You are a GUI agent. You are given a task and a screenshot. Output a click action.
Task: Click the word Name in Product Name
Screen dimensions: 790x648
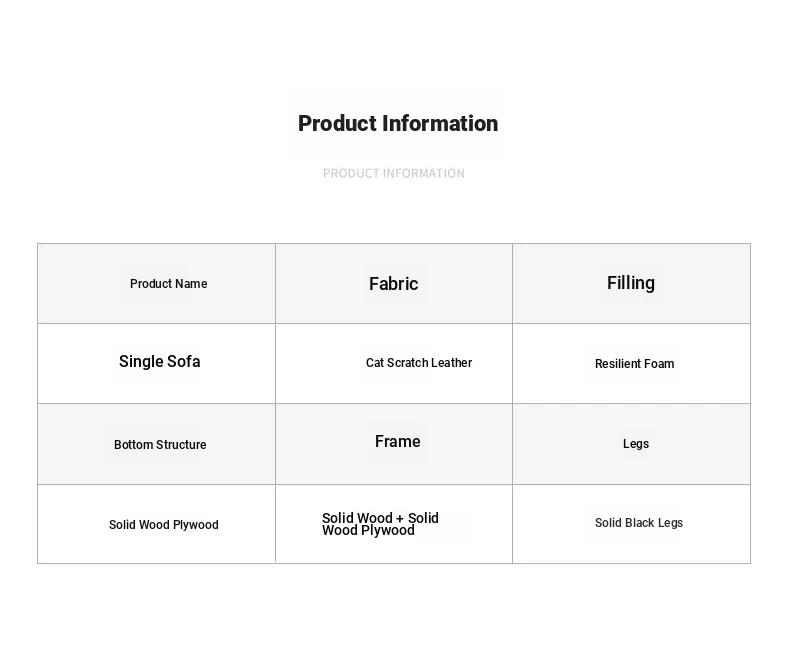[191, 284]
